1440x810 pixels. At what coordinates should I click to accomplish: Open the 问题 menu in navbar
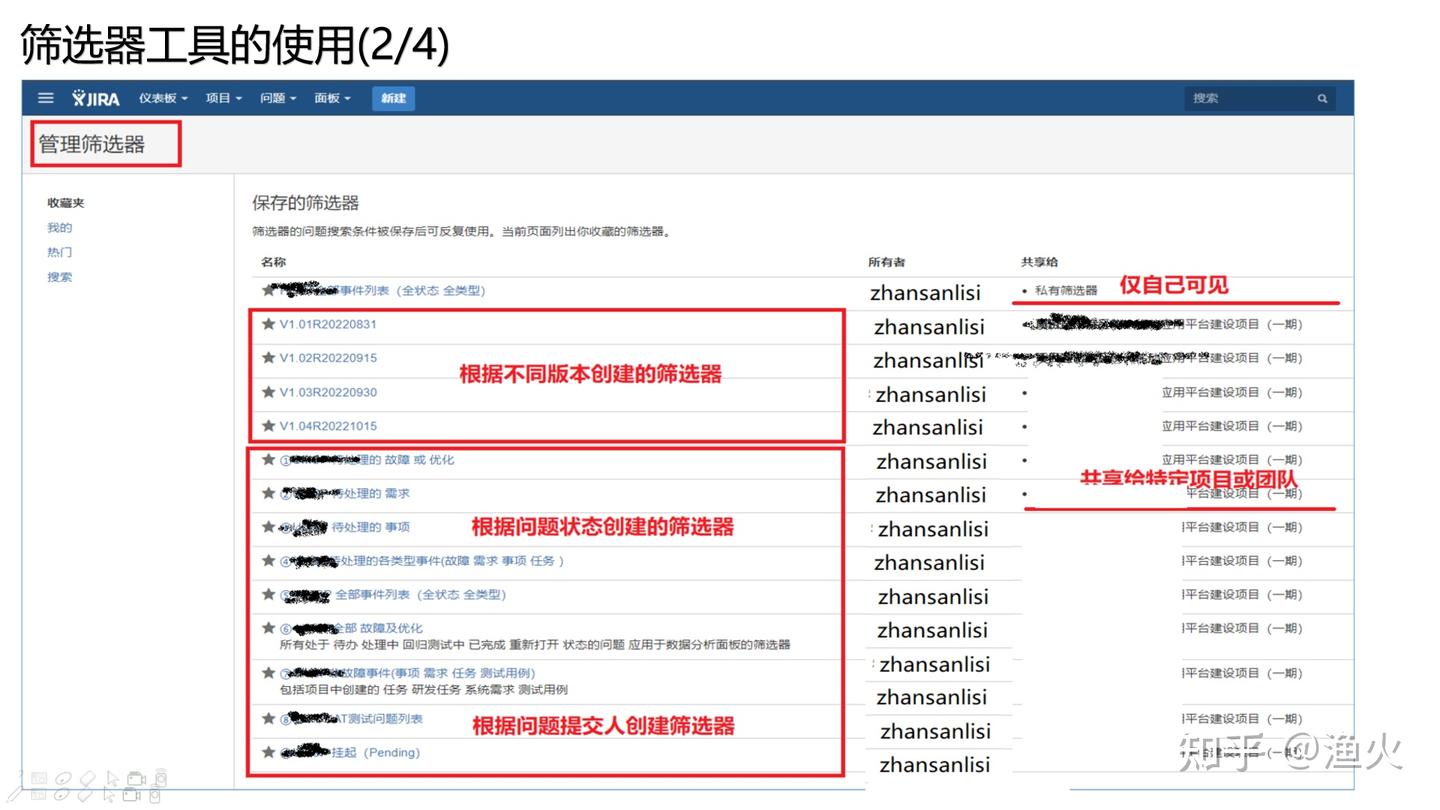point(278,98)
